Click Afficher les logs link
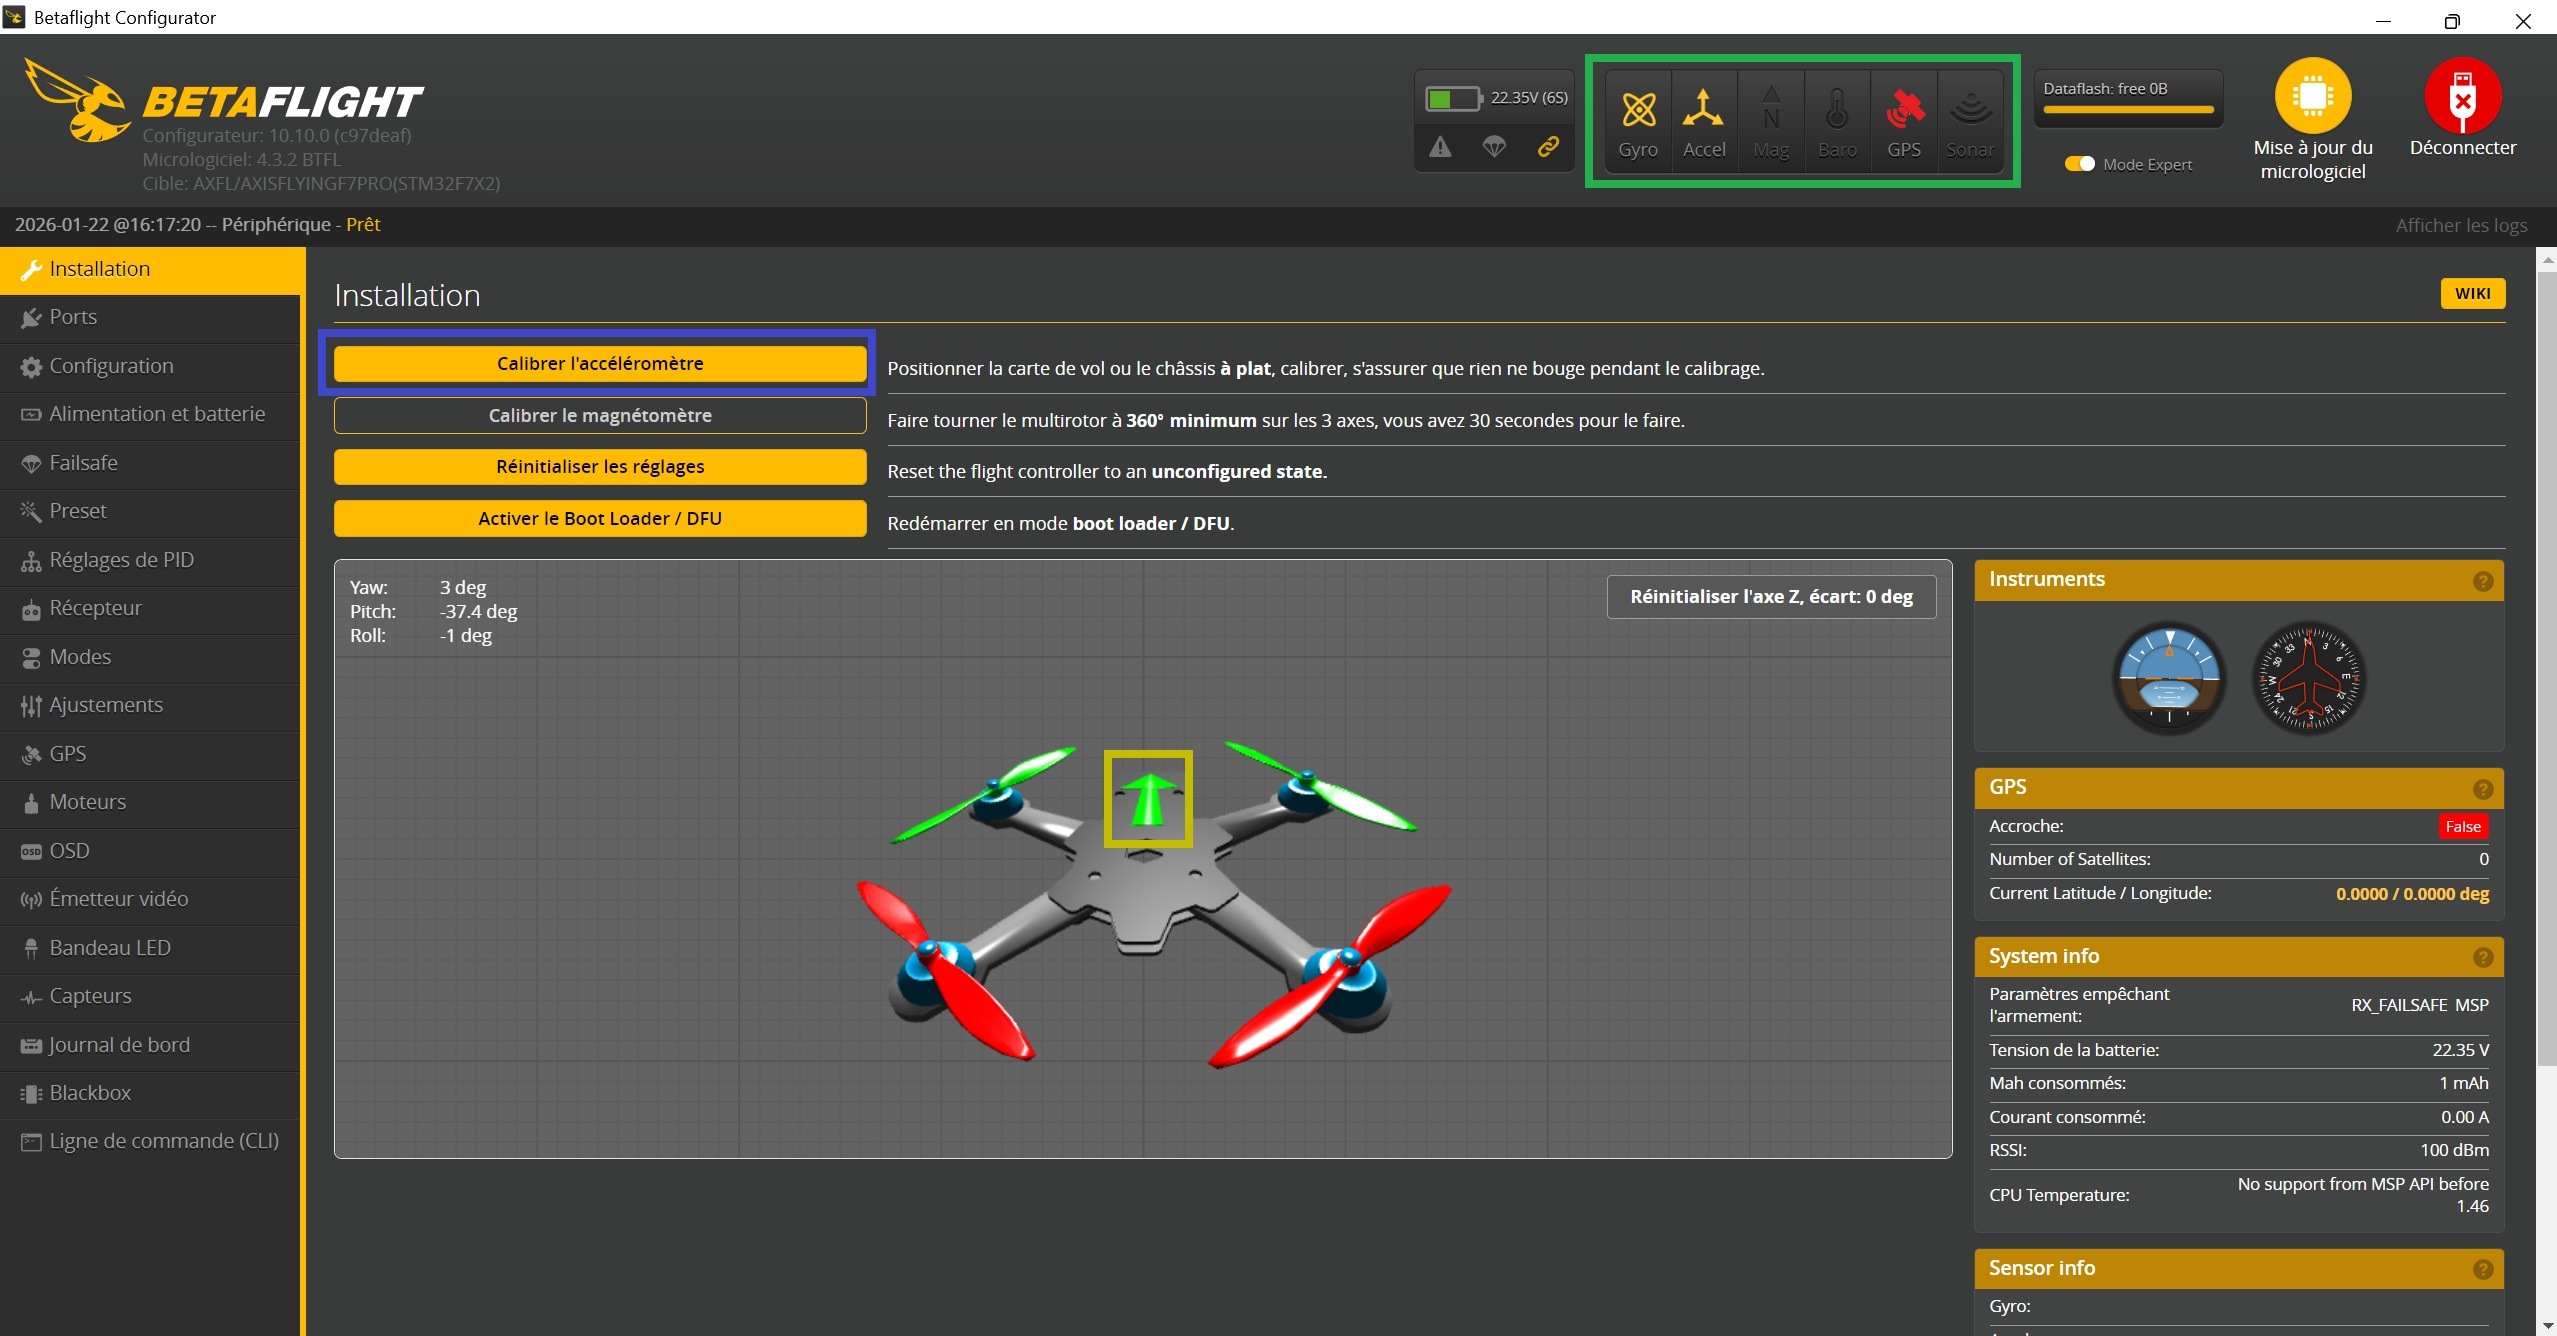The image size is (2557, 1336). [x=2460, y=226]
